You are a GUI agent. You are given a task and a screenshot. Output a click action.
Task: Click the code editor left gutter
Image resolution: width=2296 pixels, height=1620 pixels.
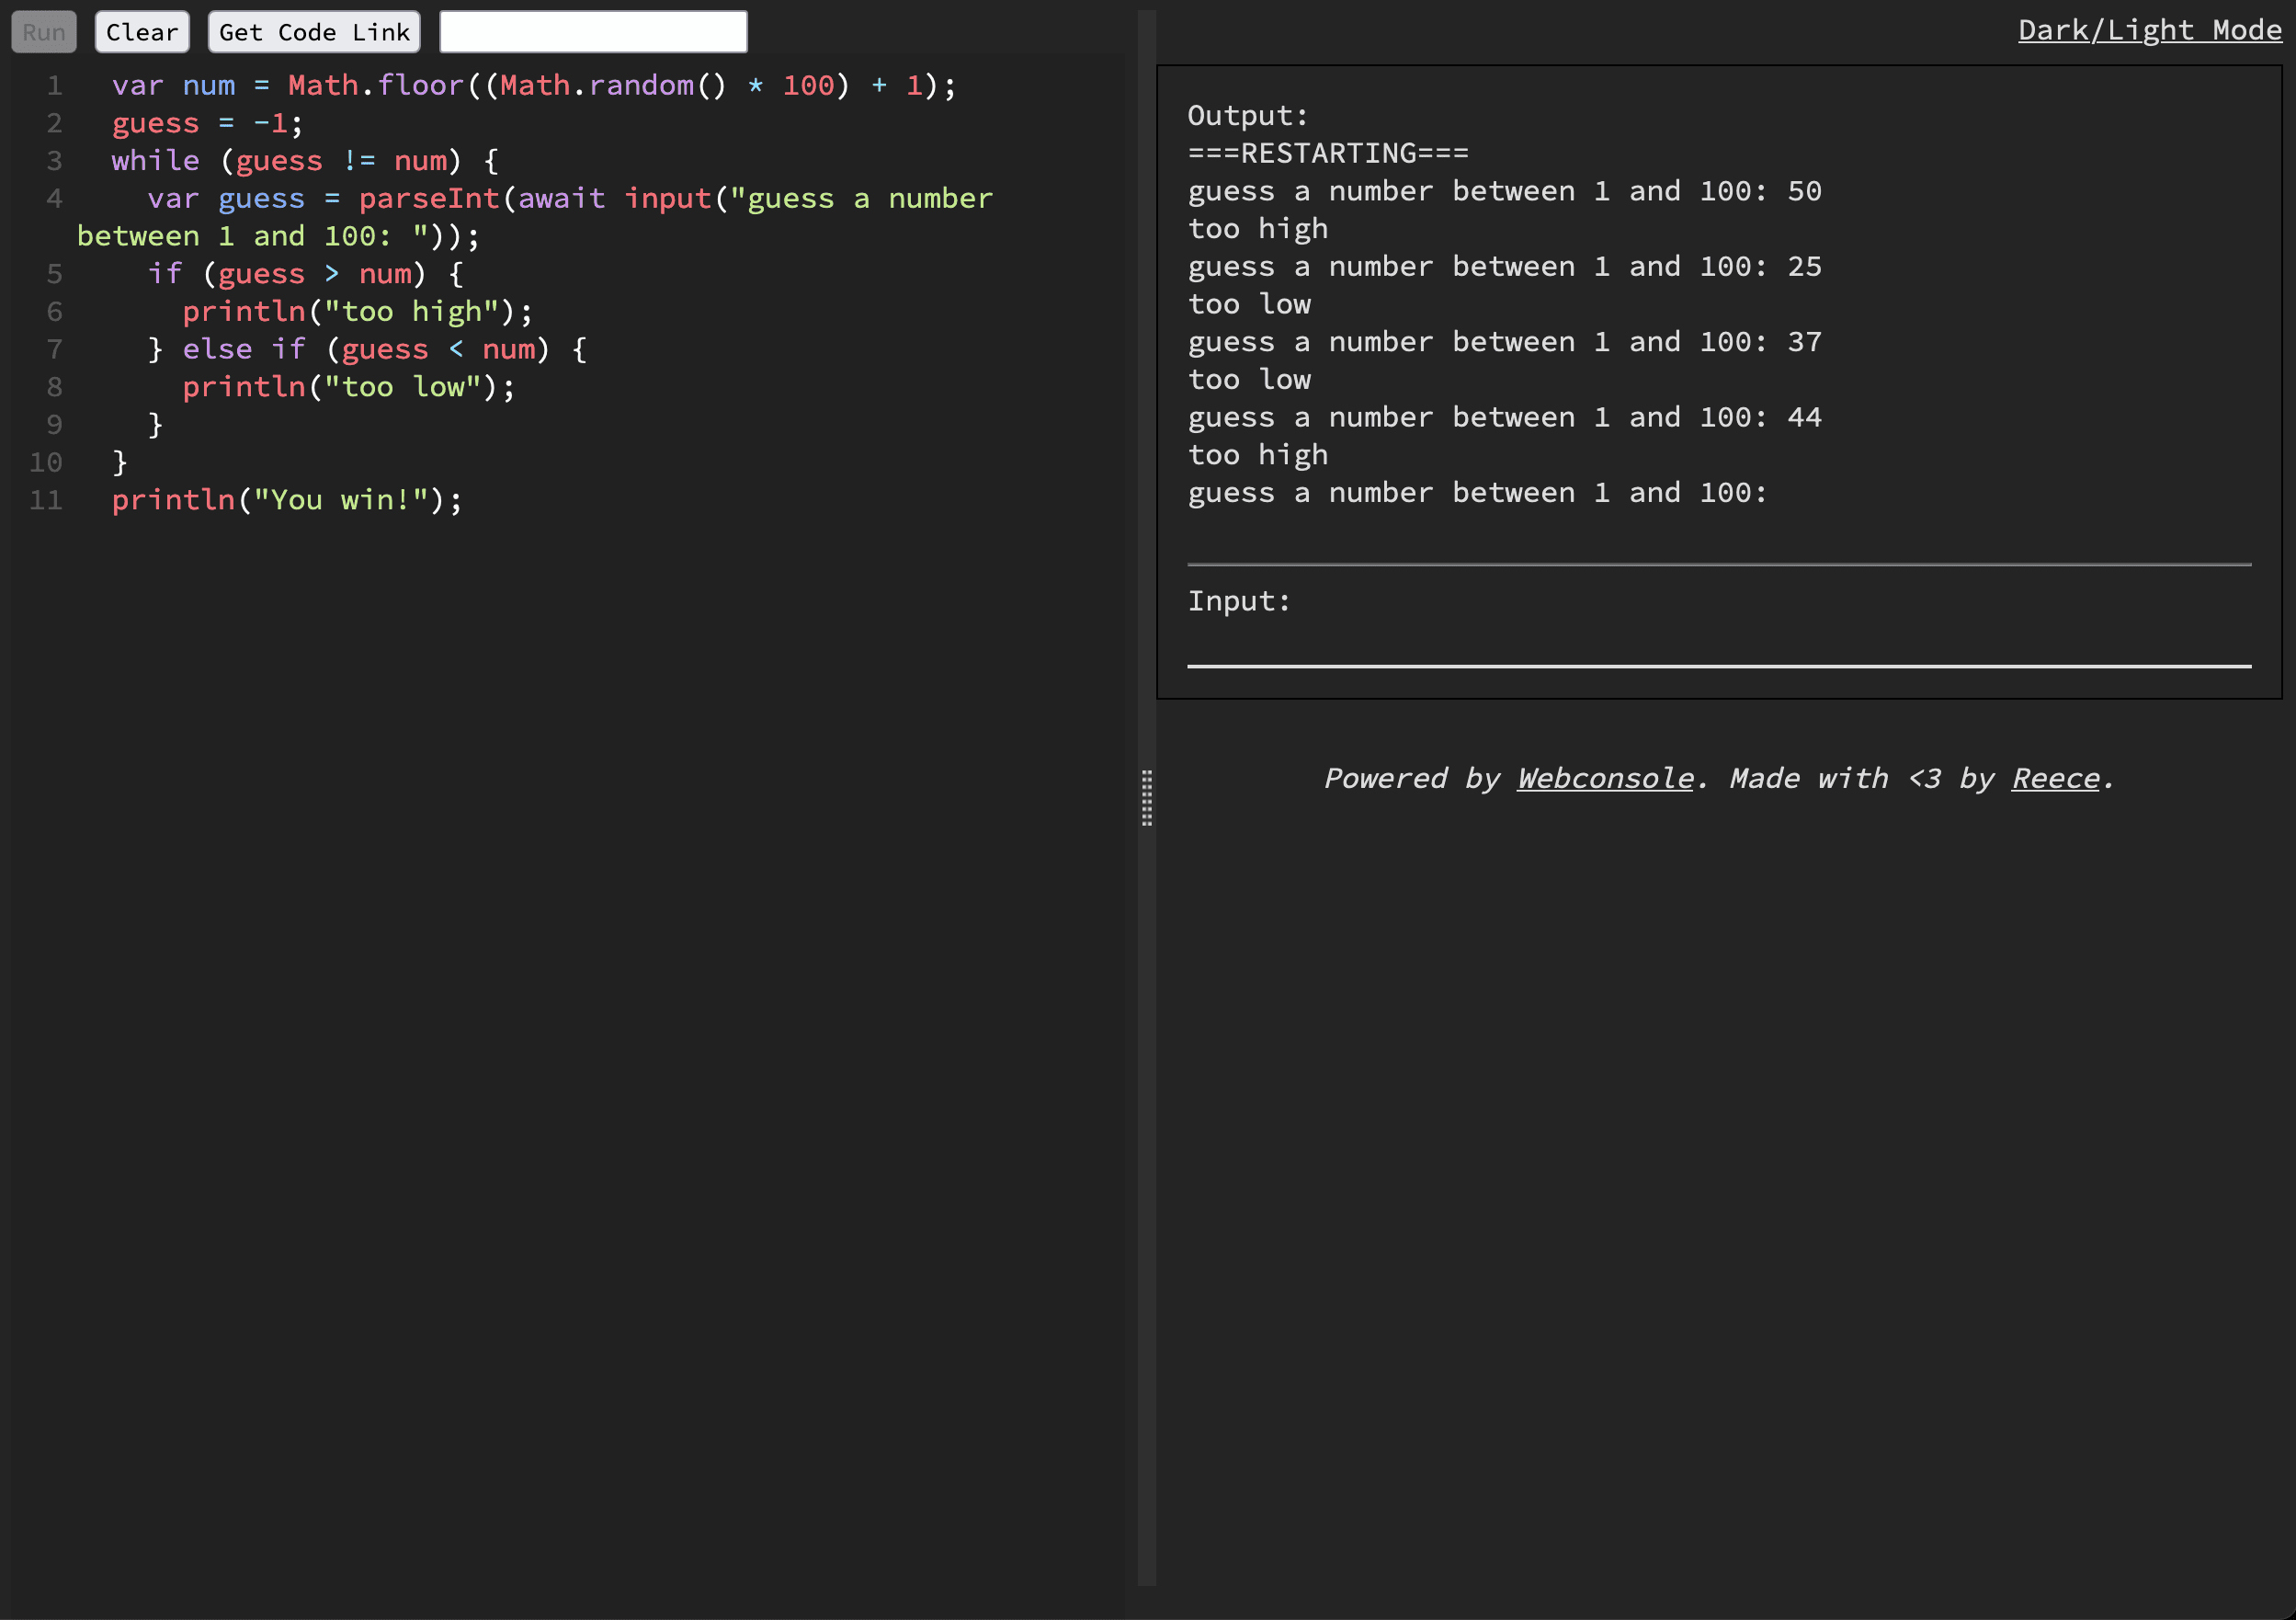(x=51, y=291)
